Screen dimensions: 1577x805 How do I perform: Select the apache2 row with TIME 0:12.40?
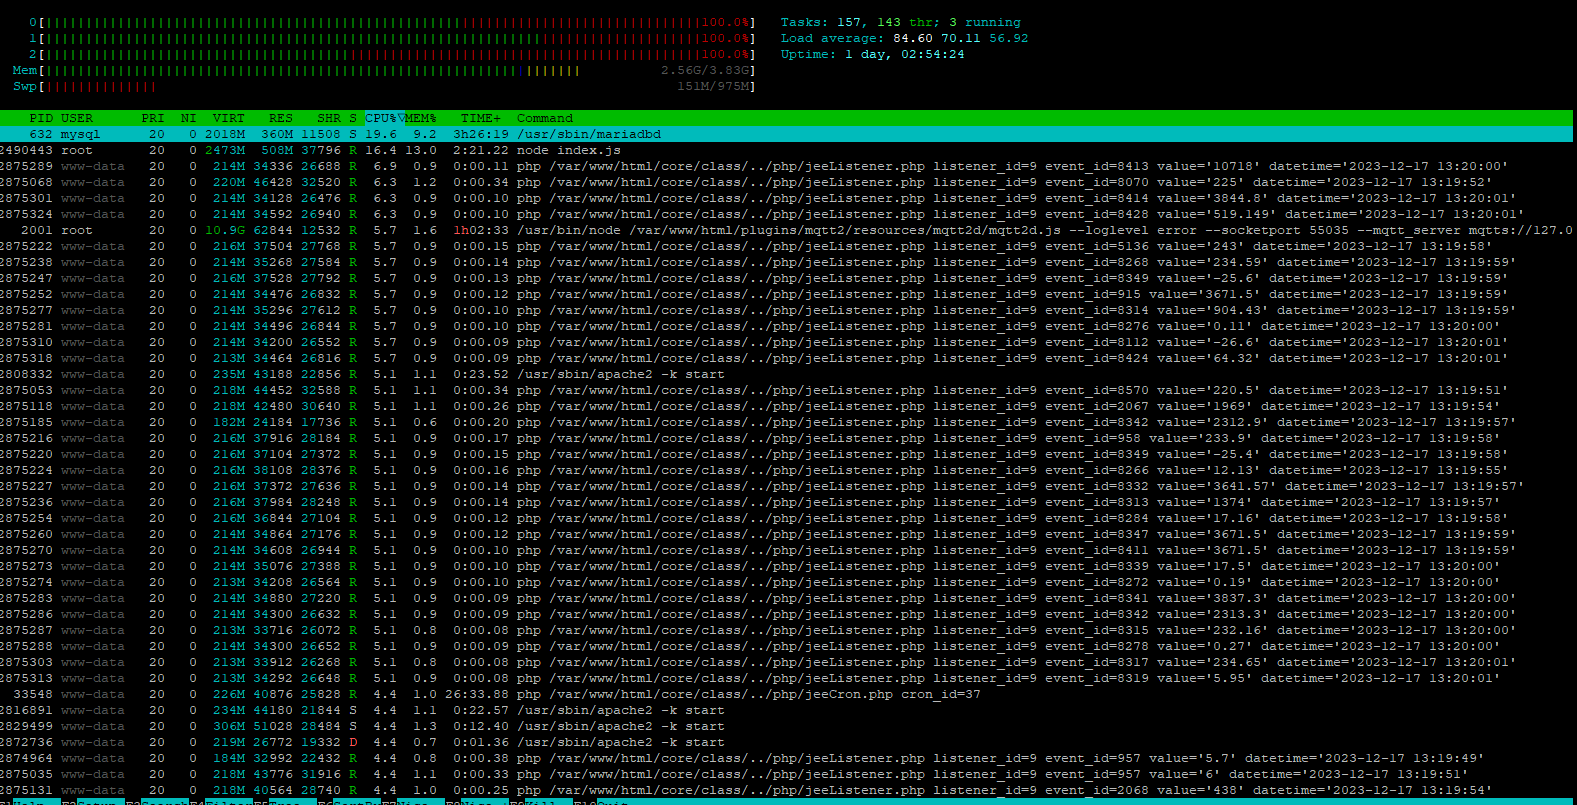coord(786,726)
